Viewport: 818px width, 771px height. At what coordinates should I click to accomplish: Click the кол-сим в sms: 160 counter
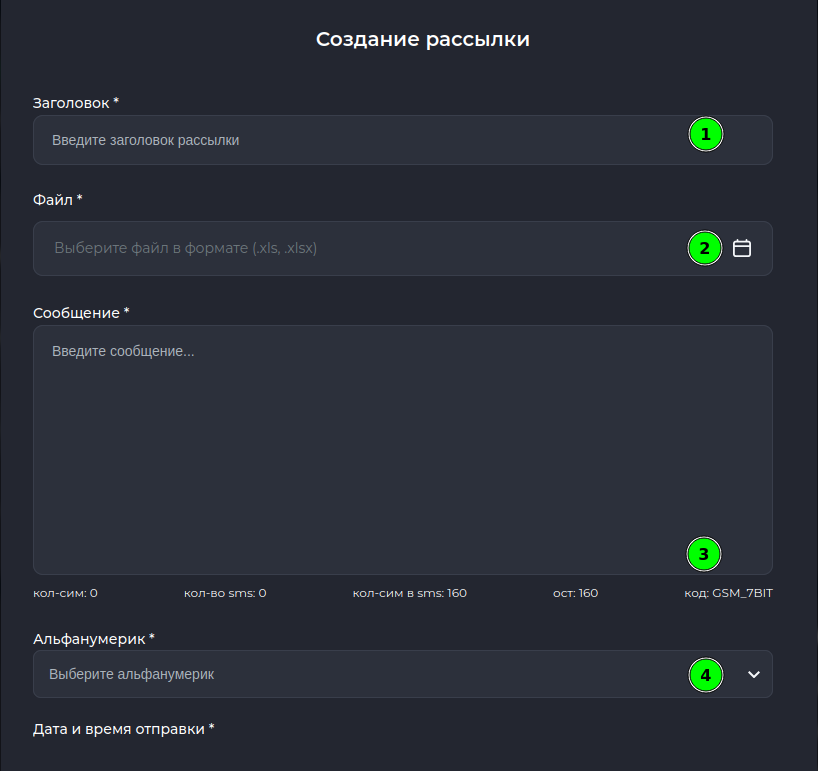[410, 592]
